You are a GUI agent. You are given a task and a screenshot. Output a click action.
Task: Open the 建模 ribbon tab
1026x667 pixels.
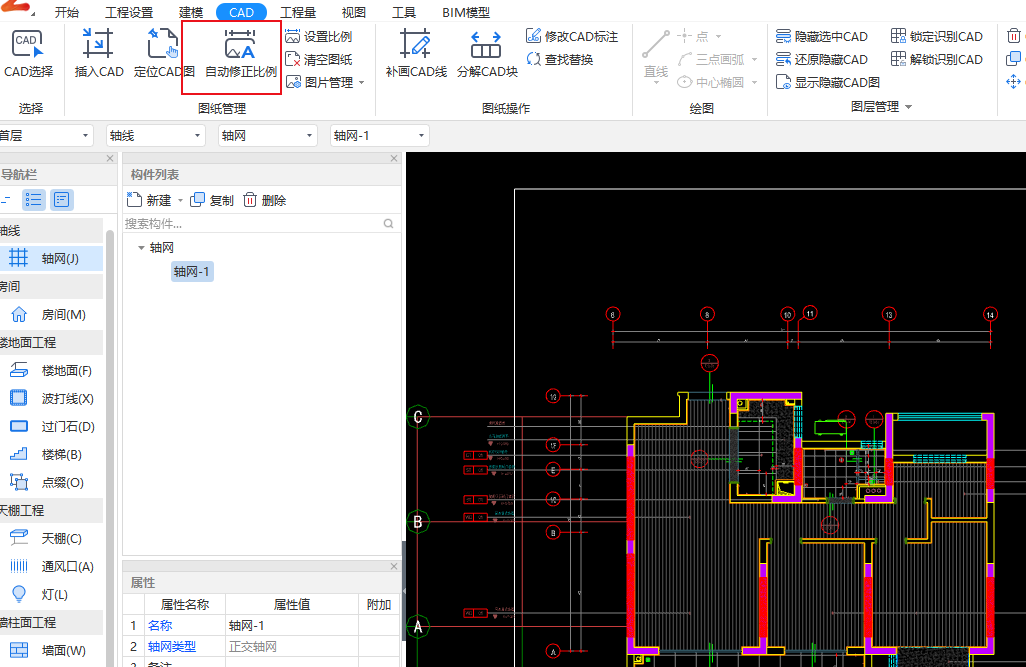(x=190, y=12)
